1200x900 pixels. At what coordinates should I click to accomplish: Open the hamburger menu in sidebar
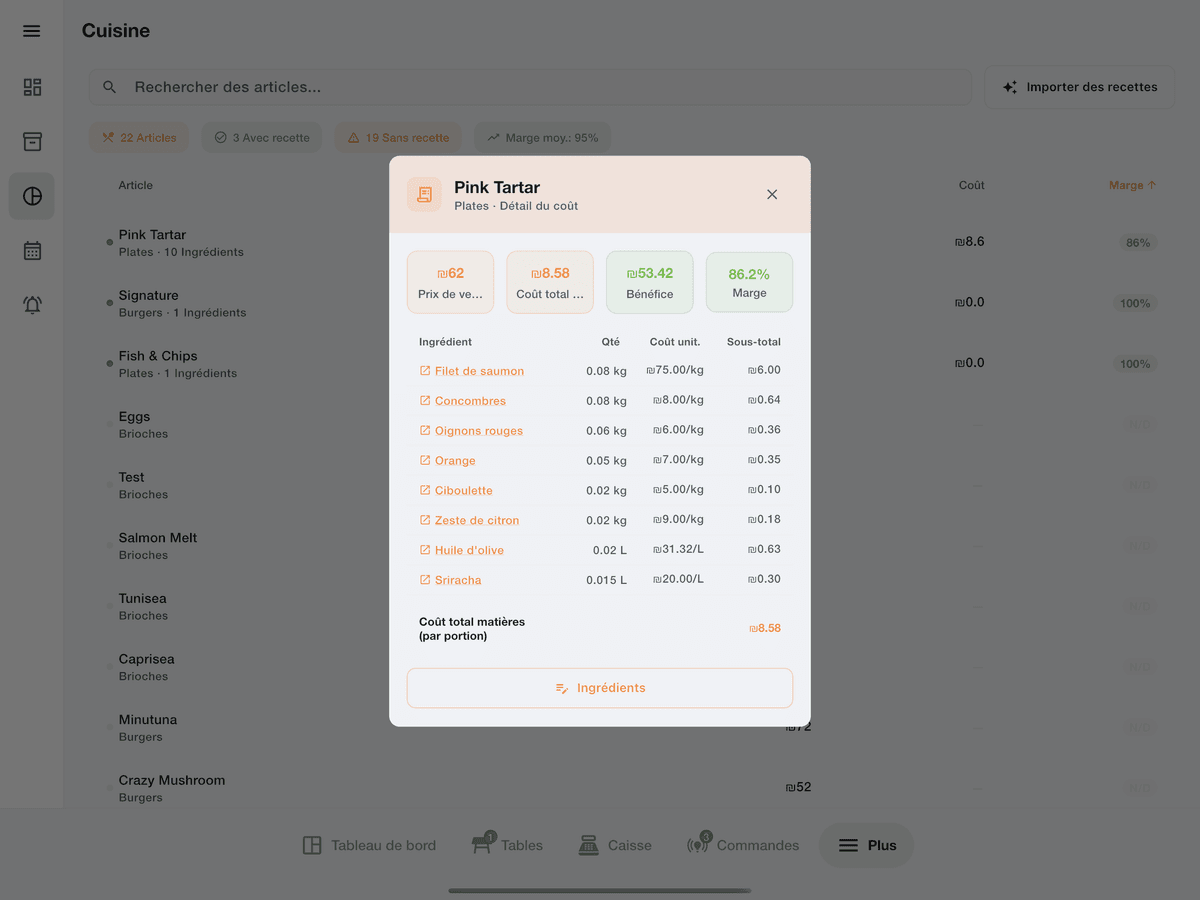[32, 31]
